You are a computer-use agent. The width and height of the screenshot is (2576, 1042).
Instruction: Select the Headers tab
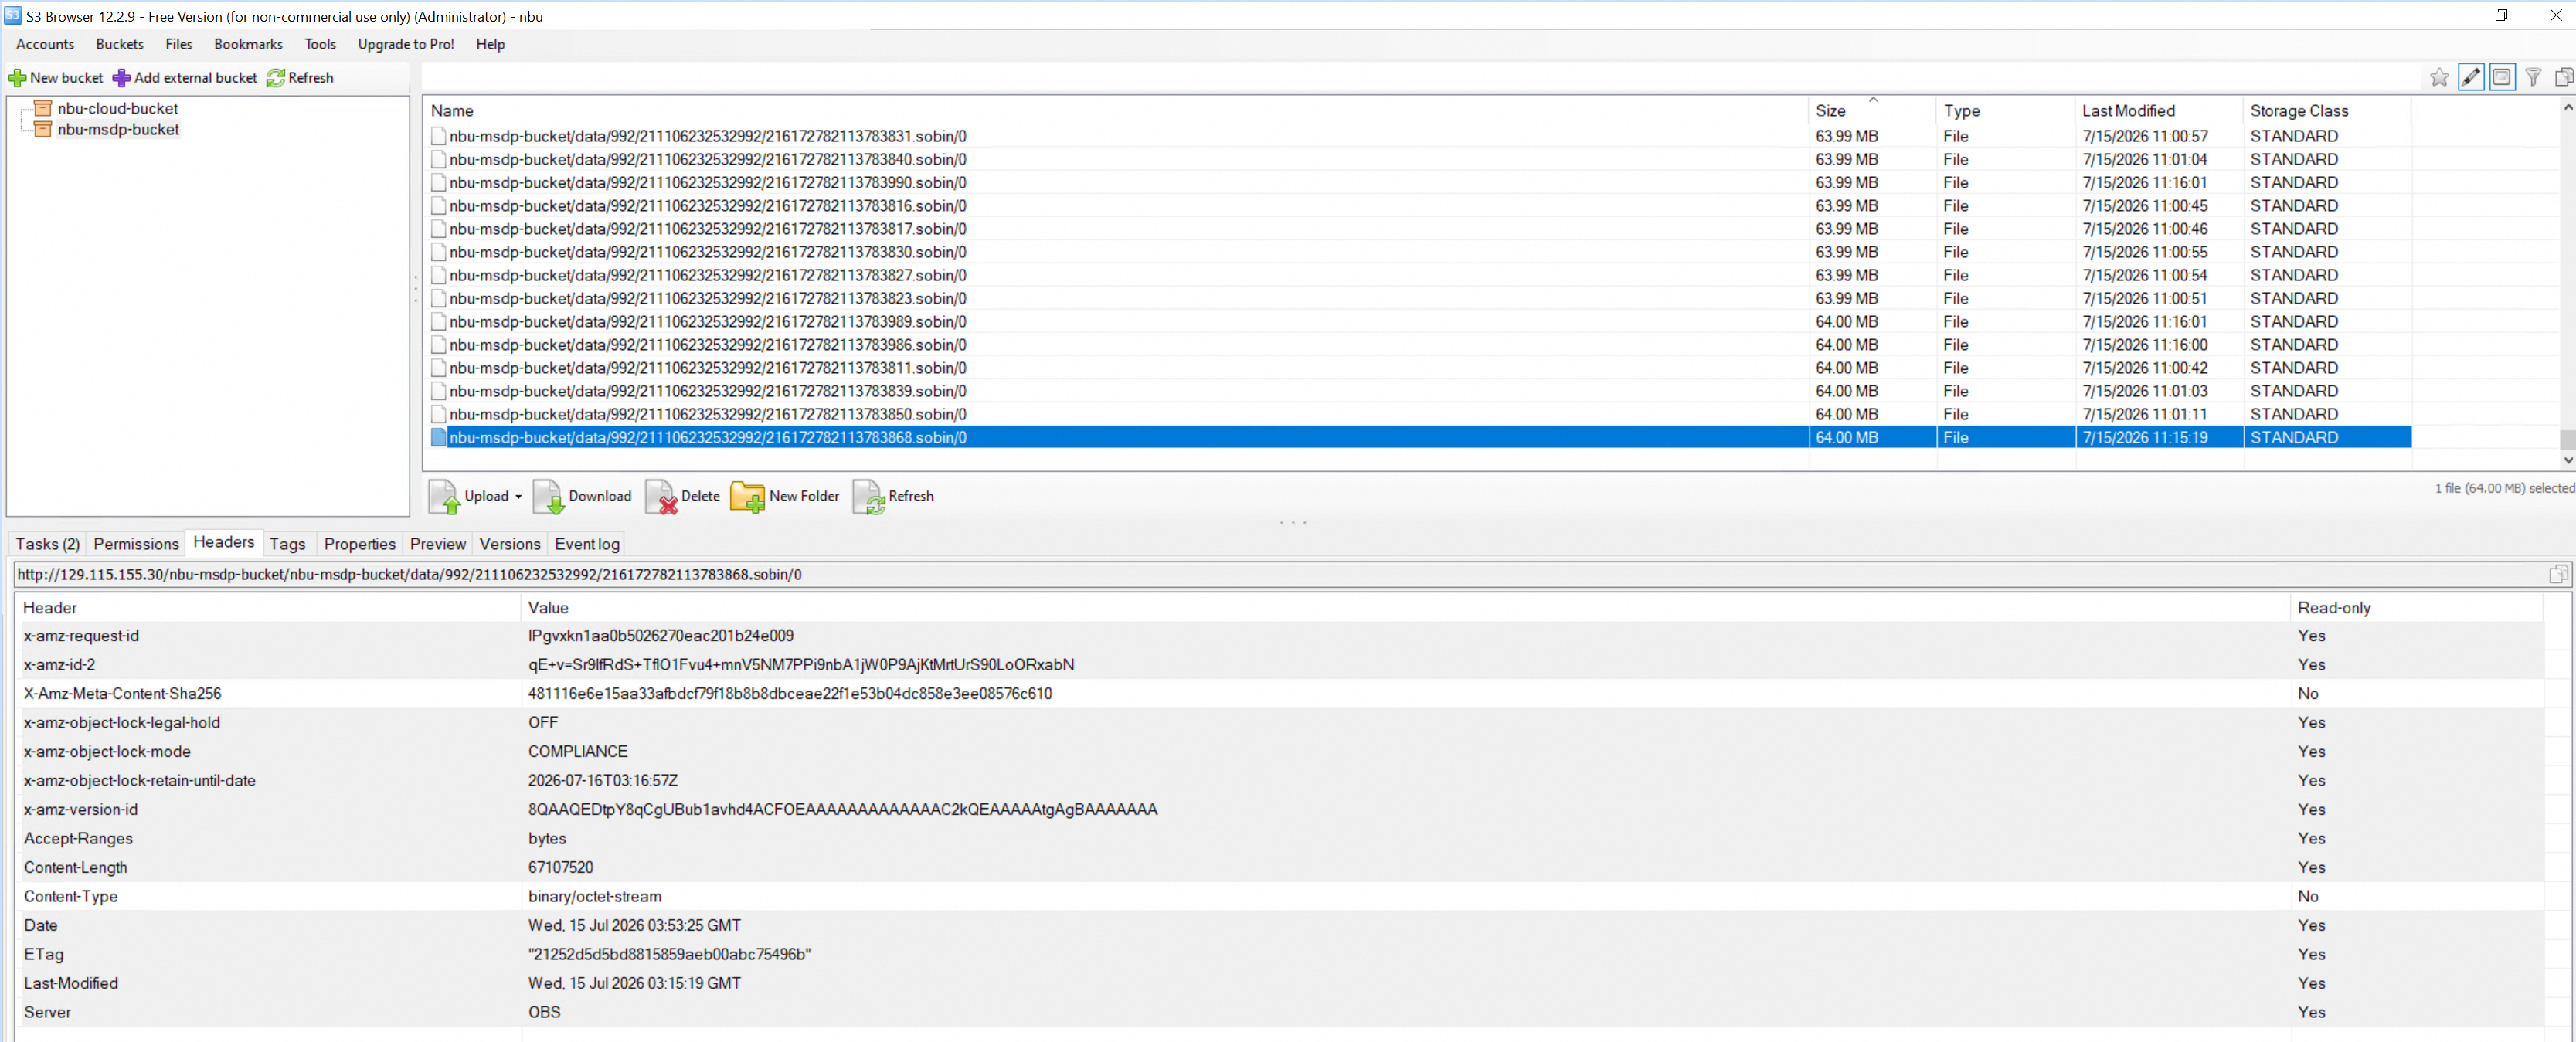(x=224, y=542)
